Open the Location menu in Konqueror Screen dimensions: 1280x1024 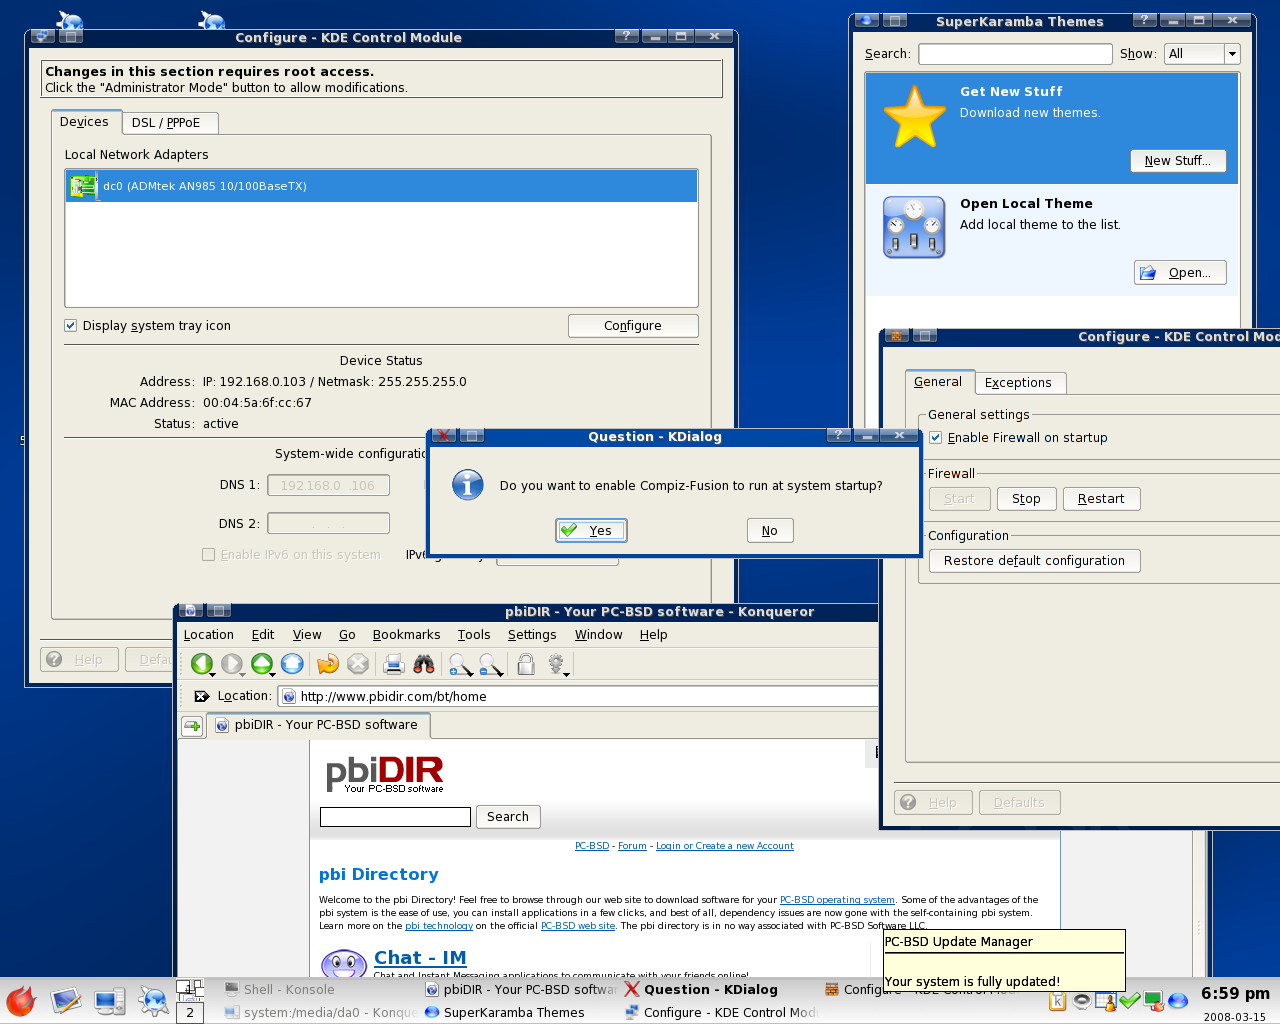[208, 635]
